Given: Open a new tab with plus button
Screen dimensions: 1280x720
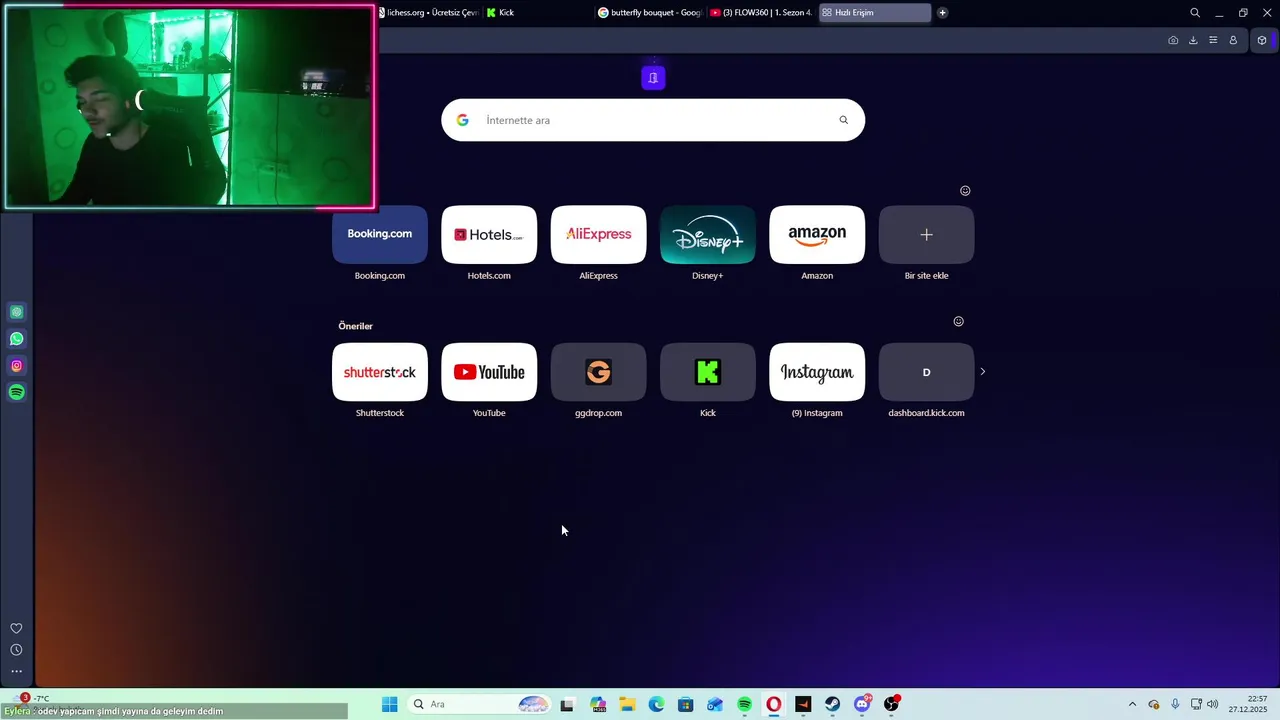Looking at the screenshot, I should pyautogui.click(x=942, y=13).
